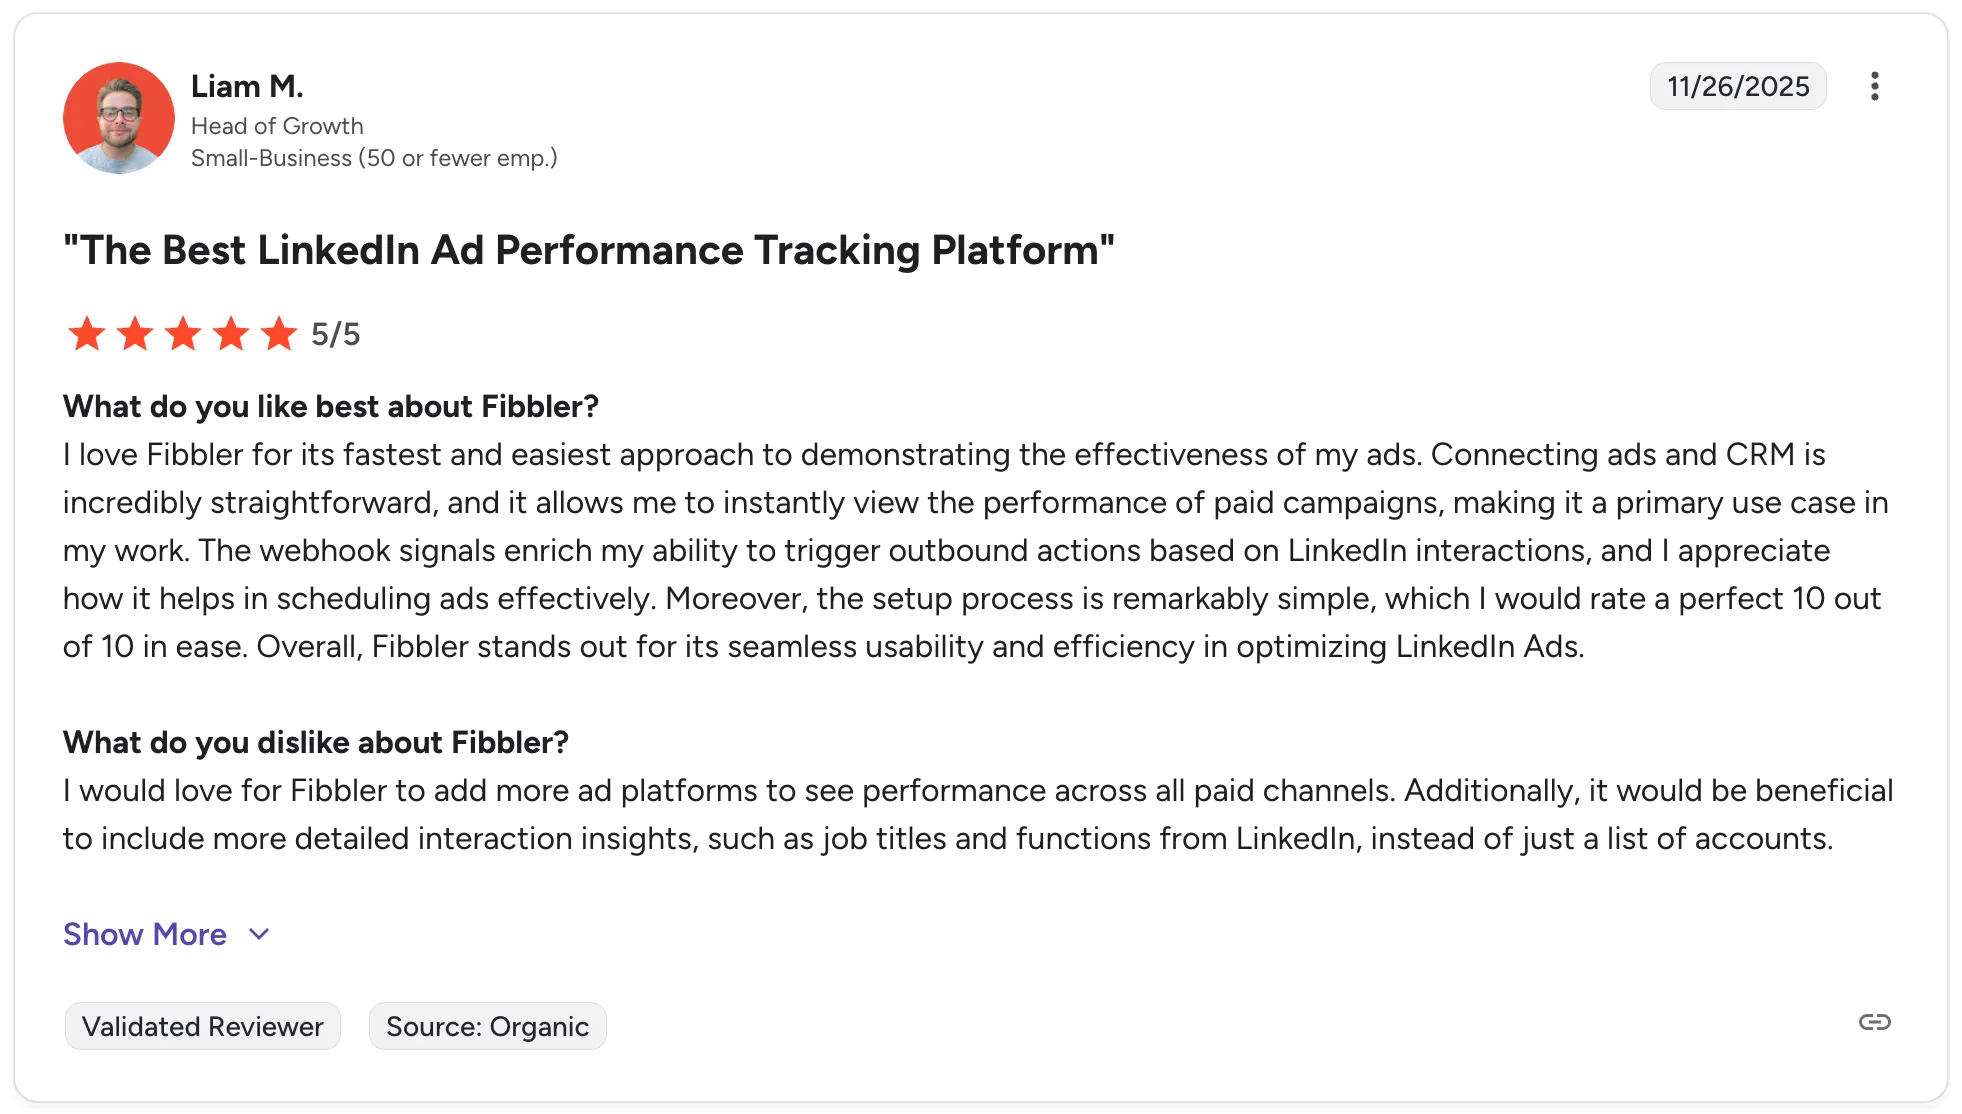This screenshot has width=1962, height=1114.
Task: Click the 11/26/2025 date label
Action: tap(1737, 86)
